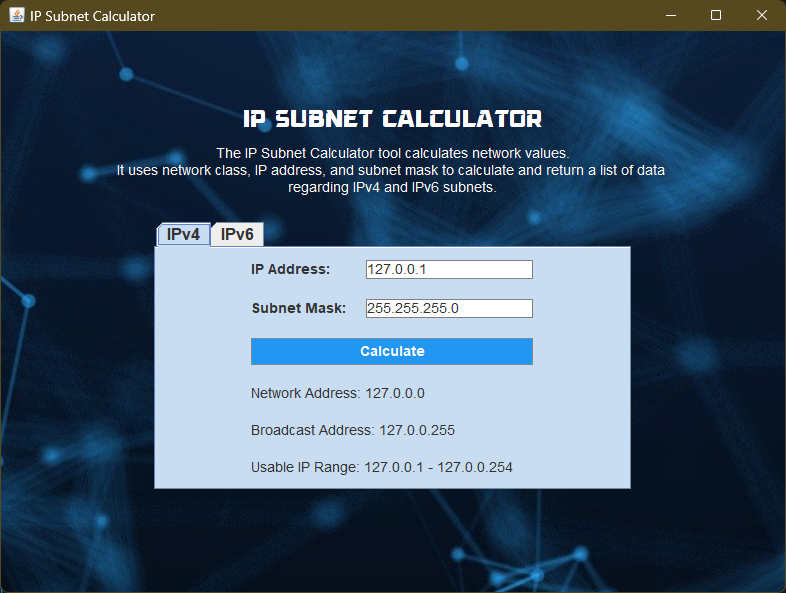This screenshot has width=786, height=593.
Task: Select the Broadcast Address result text
Action: click(x=353, y=430)
